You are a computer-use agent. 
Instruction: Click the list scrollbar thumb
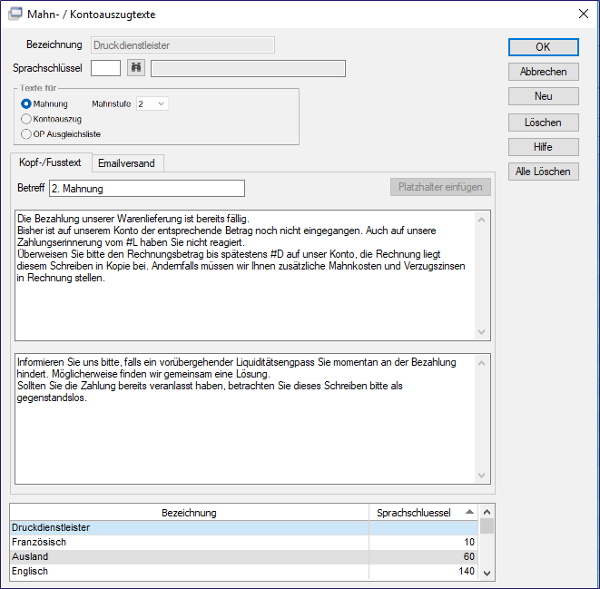coord(487,526)
